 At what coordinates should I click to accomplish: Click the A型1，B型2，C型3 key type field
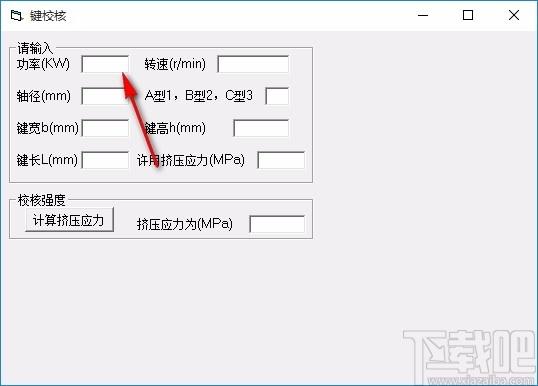pyautogui.click(x=277, y=96)
